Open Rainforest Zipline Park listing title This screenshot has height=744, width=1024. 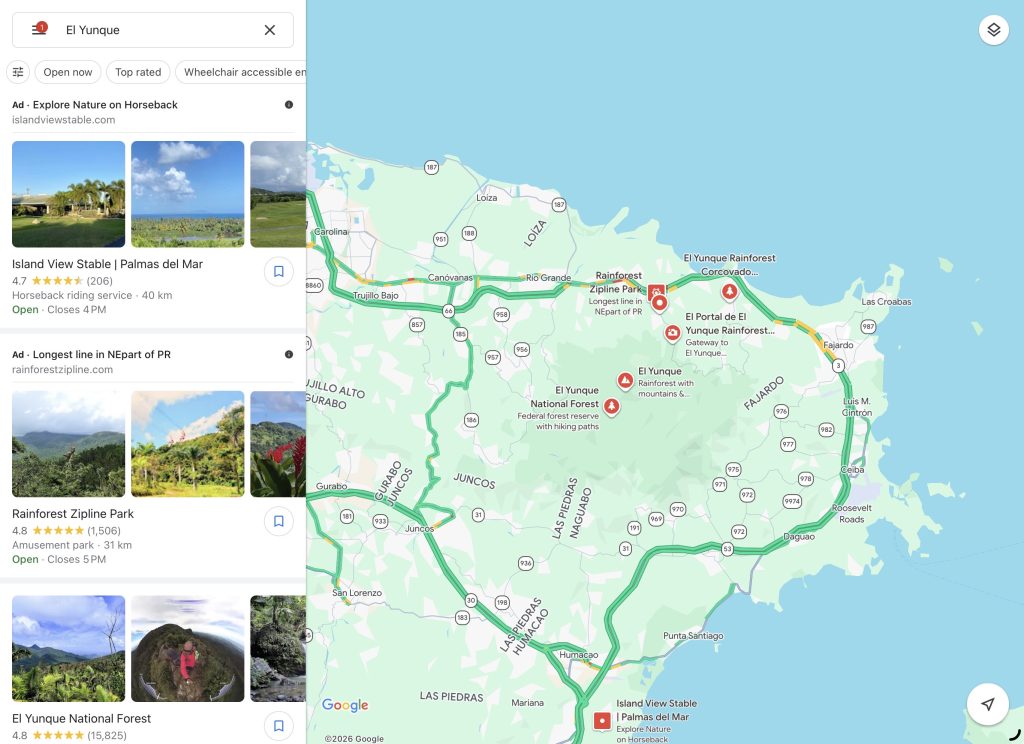72,513
